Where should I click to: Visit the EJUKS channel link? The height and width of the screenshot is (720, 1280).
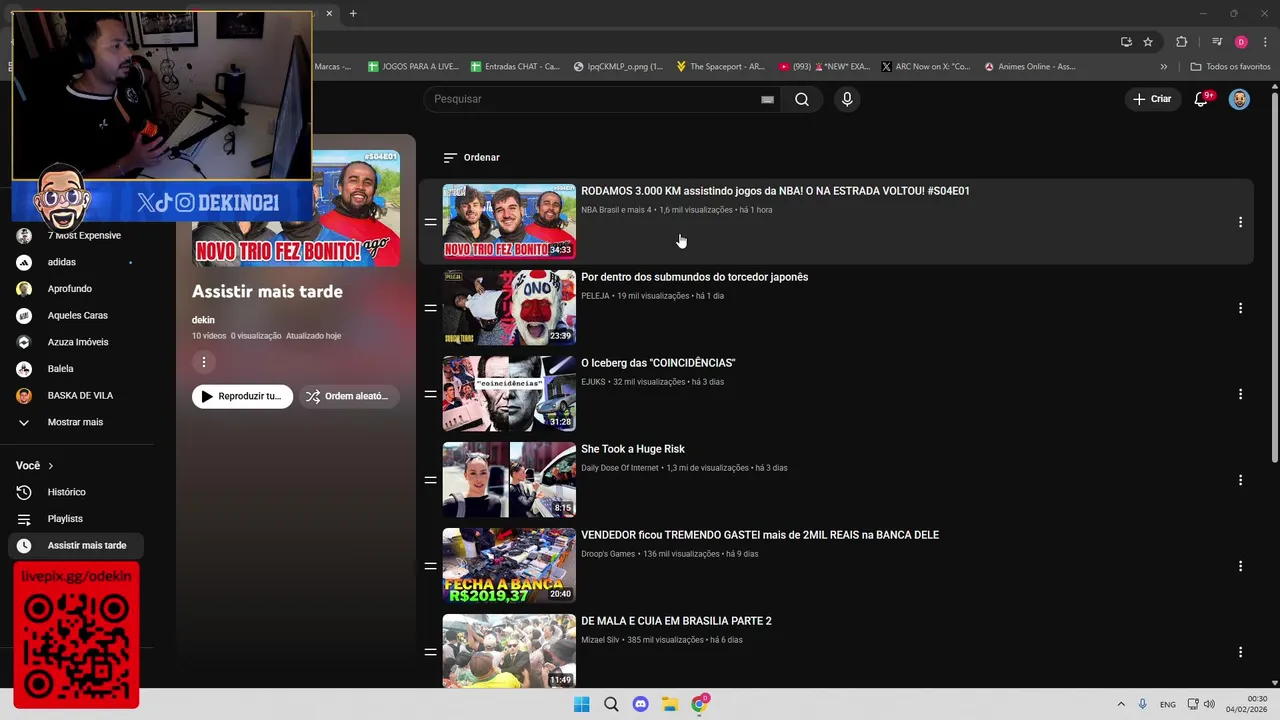tap(593, 382)
